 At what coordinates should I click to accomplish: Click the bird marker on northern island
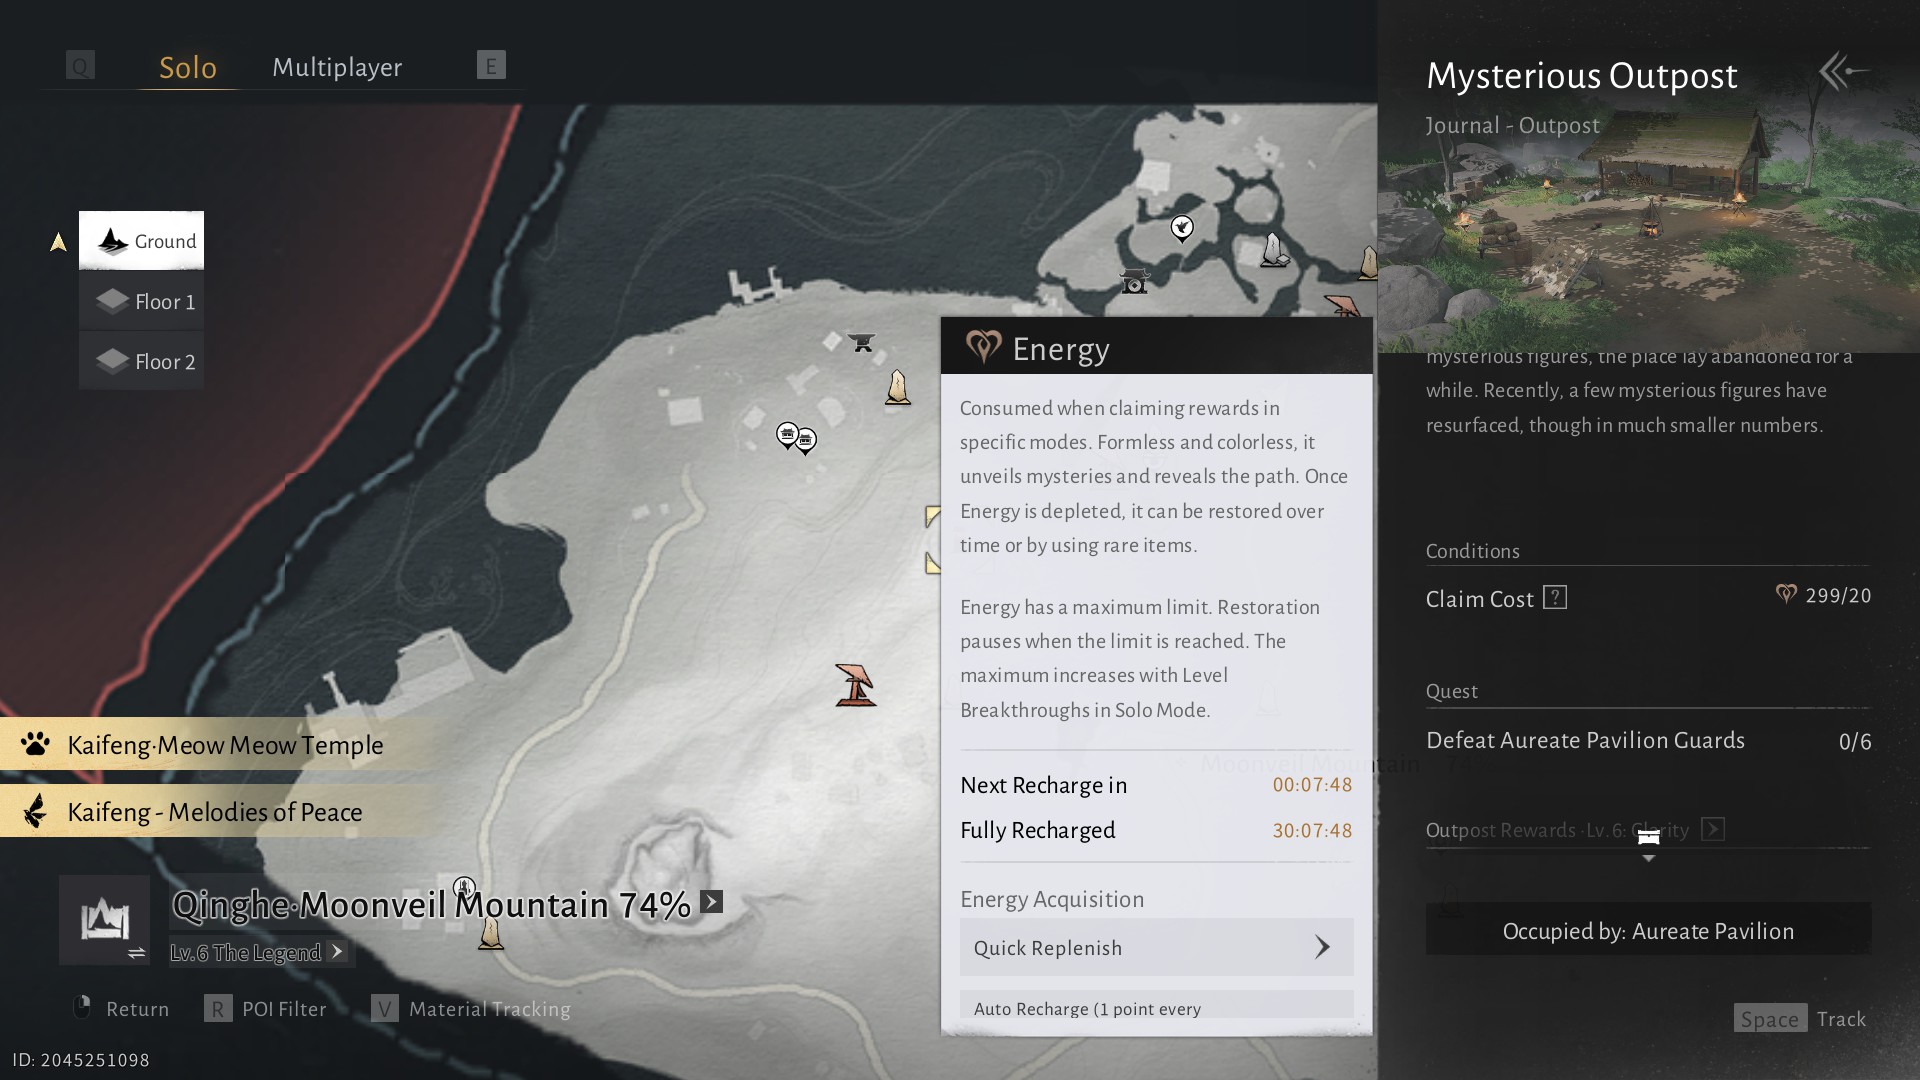click(1182, 228)
